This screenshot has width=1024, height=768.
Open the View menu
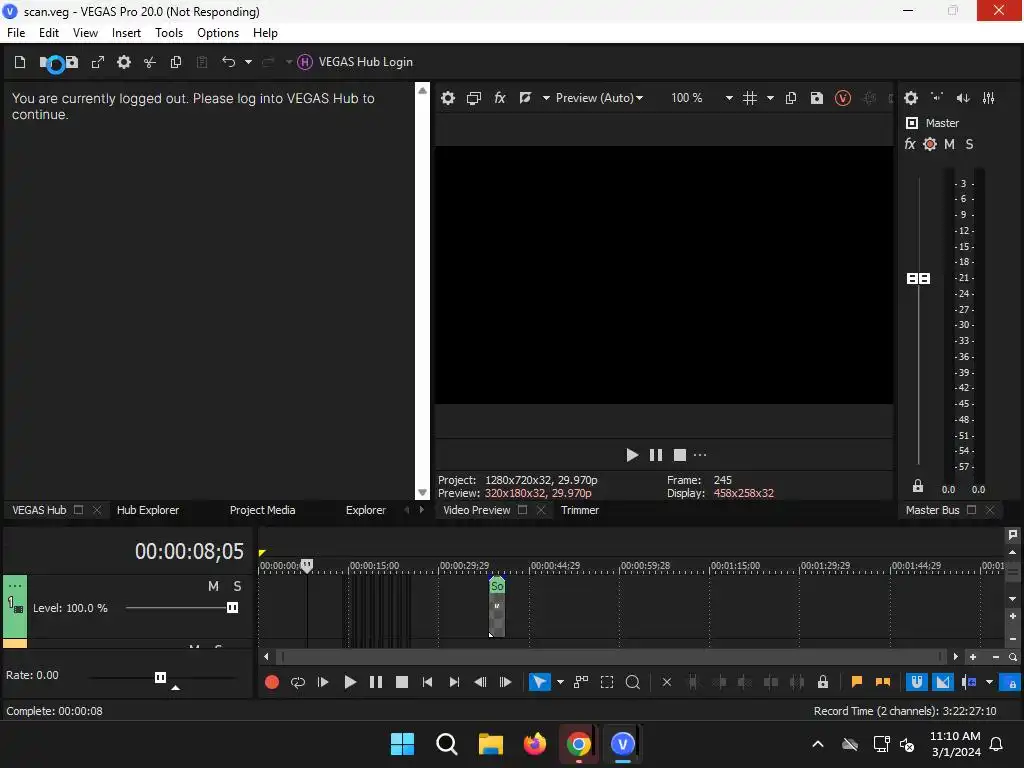click(x=86, y=33)
